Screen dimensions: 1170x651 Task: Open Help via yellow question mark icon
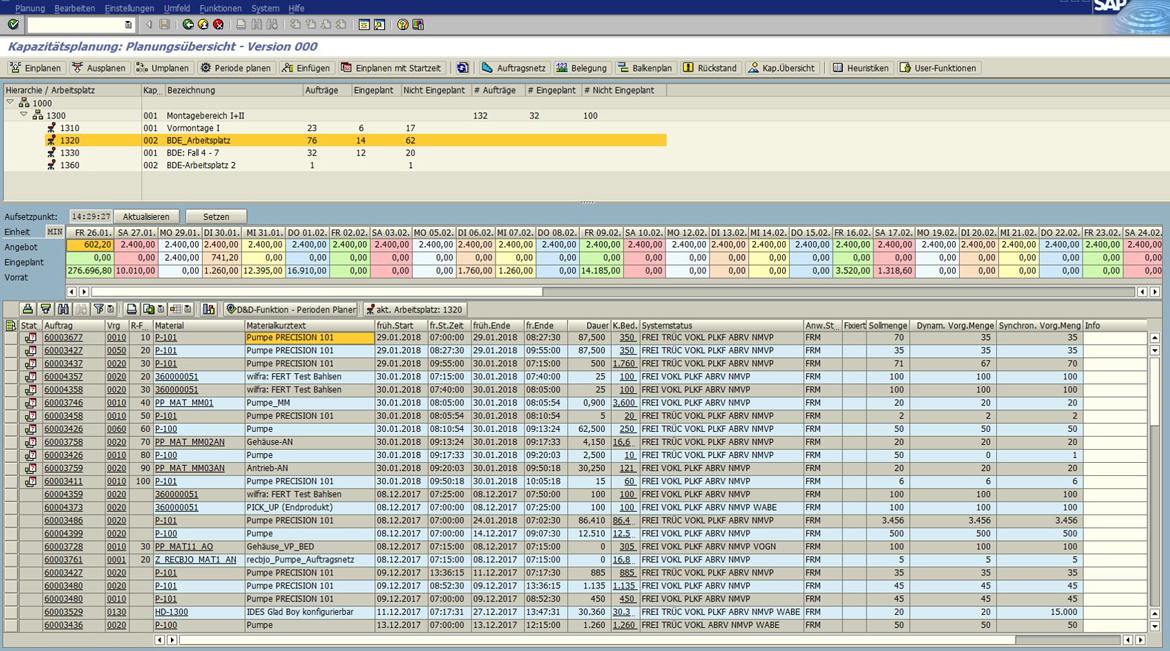coord(403,25)
